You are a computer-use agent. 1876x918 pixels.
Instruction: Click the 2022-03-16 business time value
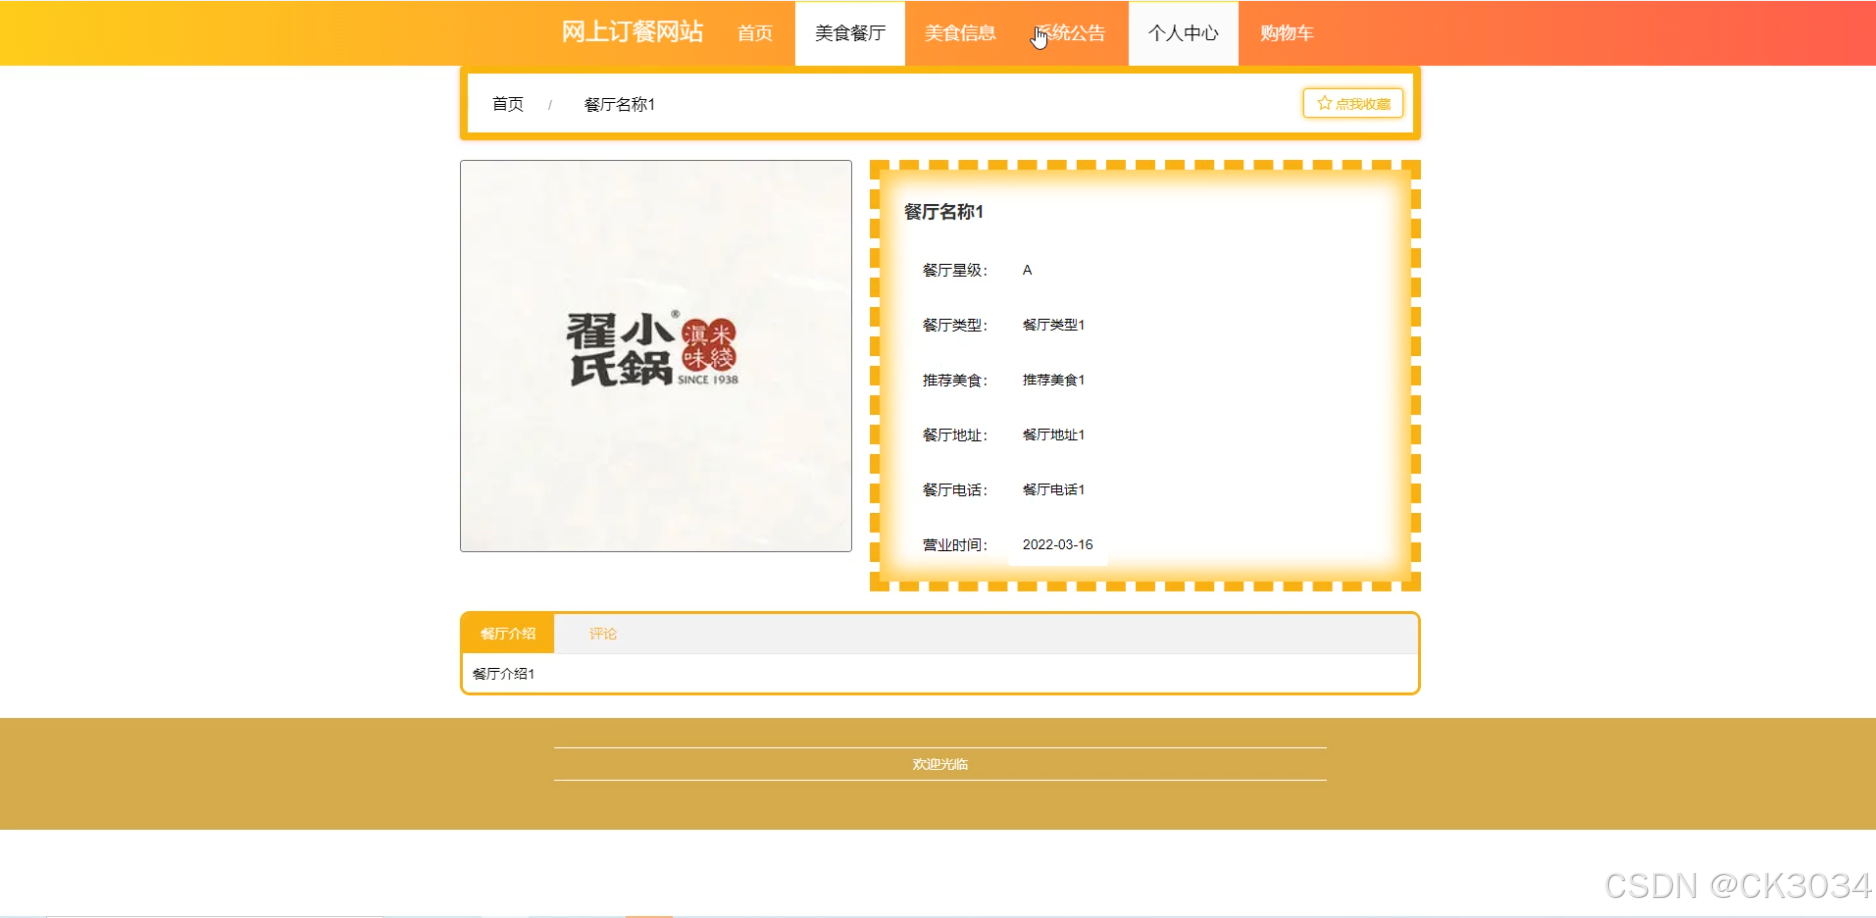point(1057,545)
